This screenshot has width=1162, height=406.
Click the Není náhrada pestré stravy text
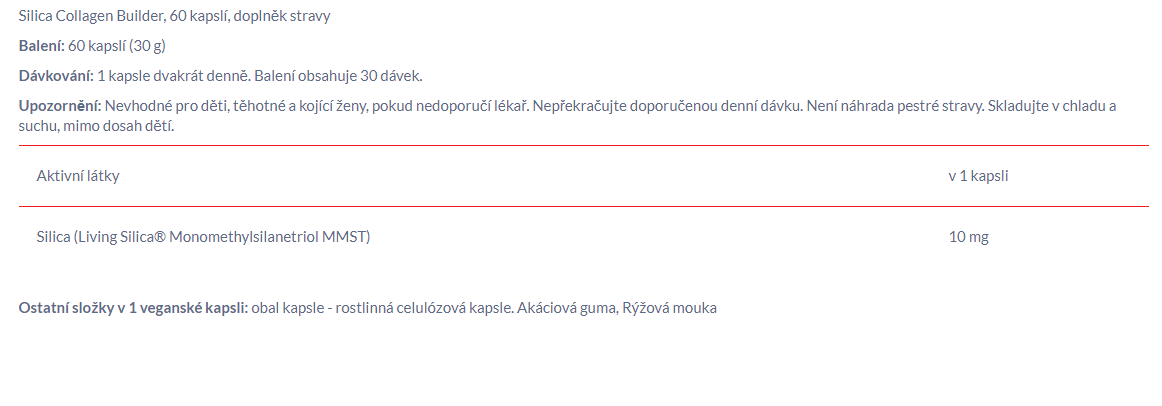pyautogui.click(x=894, y=105)
